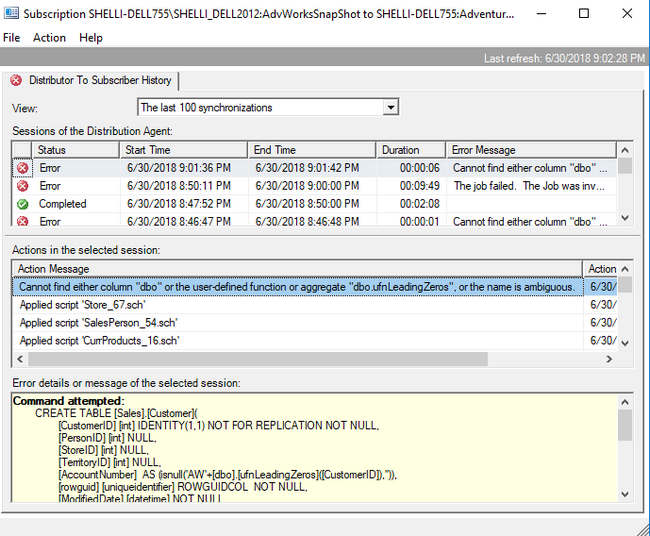Open the Help menu
Screen dimensions: 650x536
pyautogui.click(x=91, y=38)
